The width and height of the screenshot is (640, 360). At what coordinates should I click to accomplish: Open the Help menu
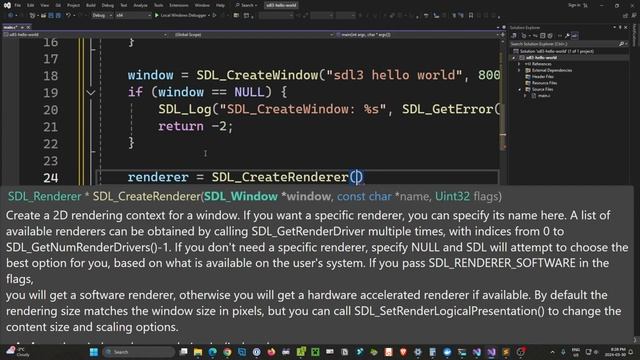tap(220, 5)
